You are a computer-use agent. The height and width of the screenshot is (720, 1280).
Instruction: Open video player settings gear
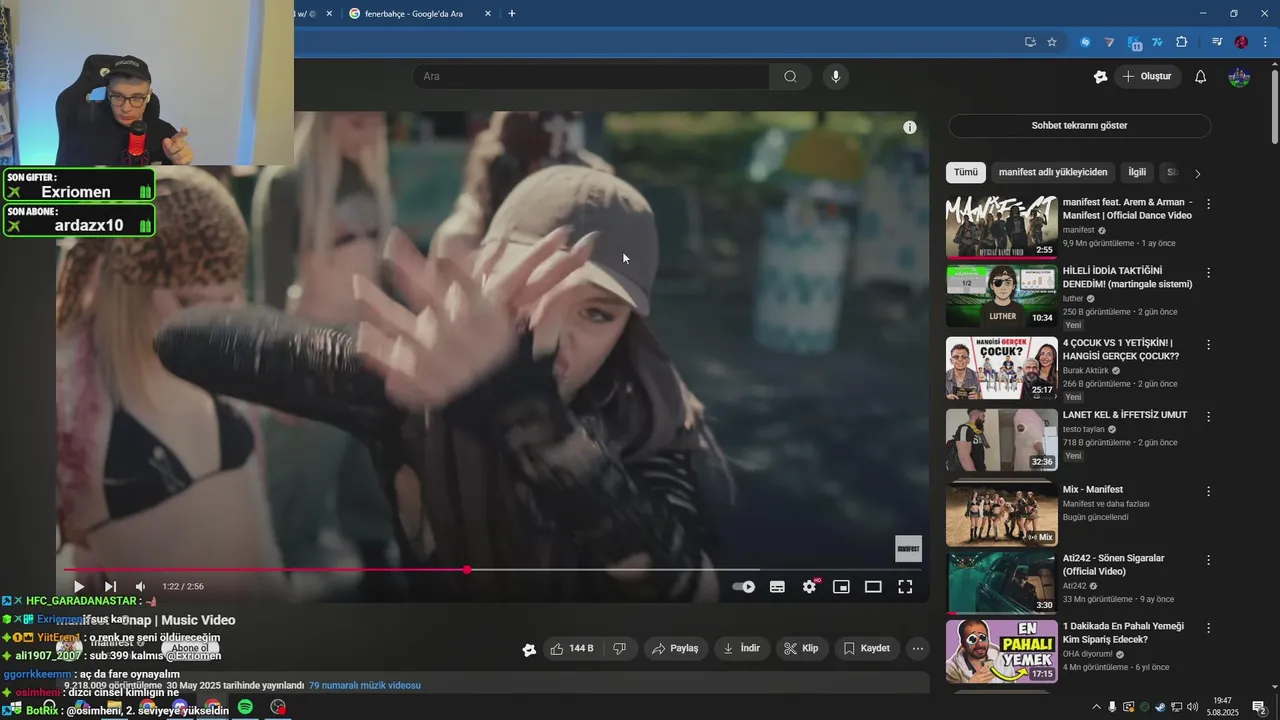(809, 587)
